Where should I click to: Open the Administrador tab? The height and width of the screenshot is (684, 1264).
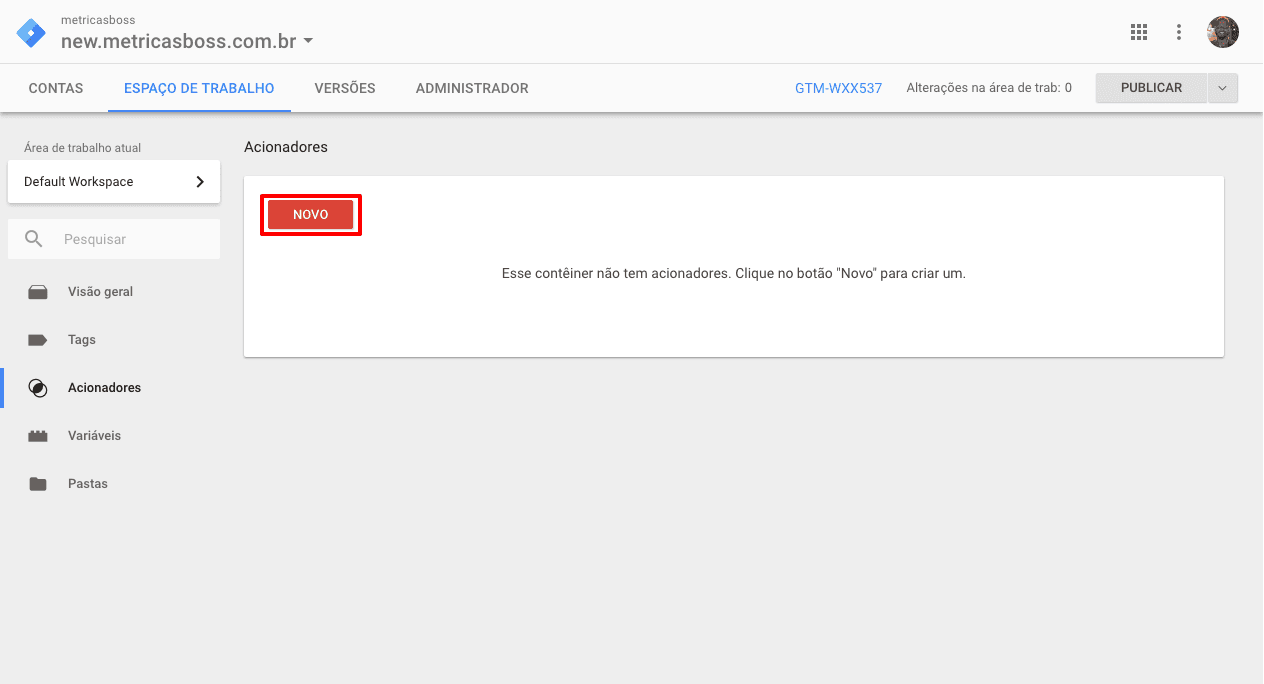click(472, 88)
